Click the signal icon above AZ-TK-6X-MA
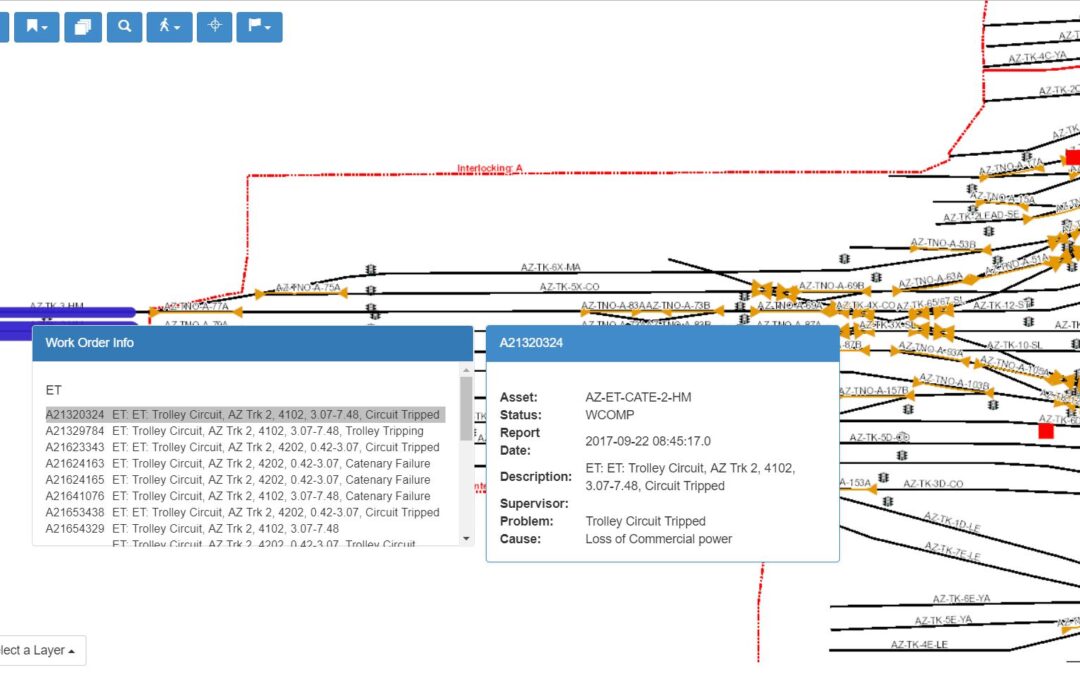The image size is (1080, 675). 371,270
